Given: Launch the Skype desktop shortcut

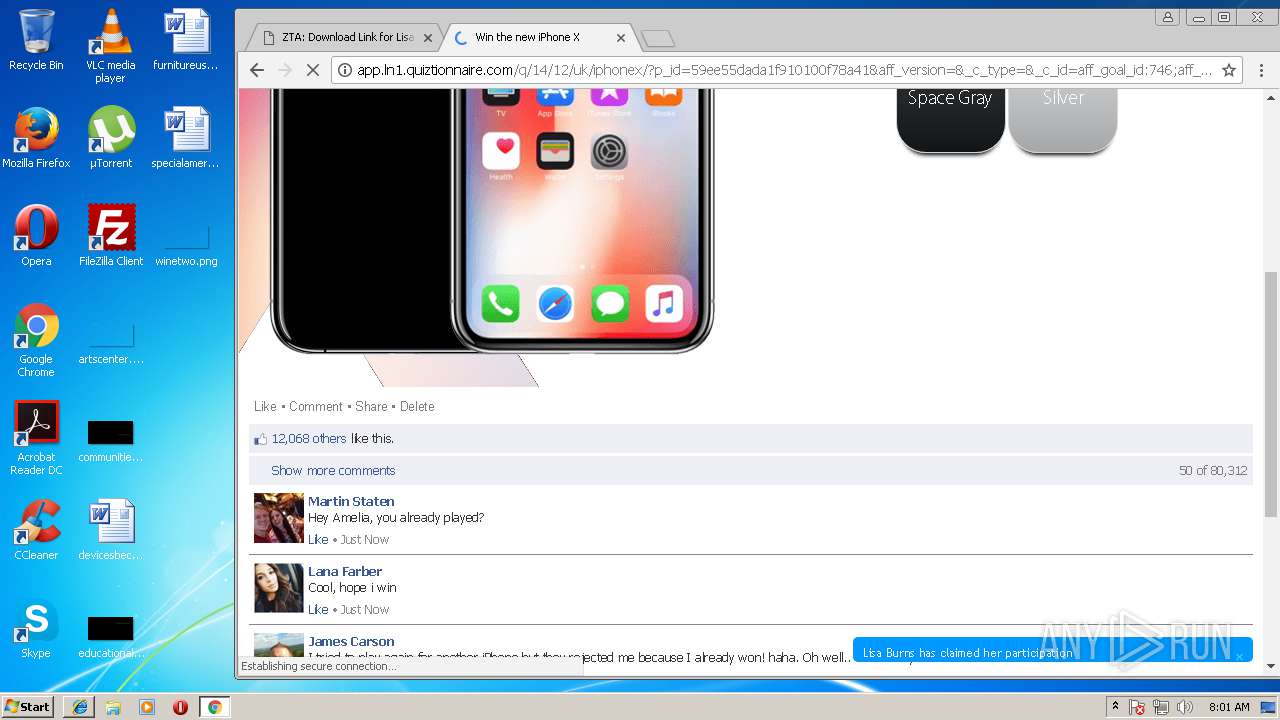Looking at the screenshot, I should pos(36,628).
